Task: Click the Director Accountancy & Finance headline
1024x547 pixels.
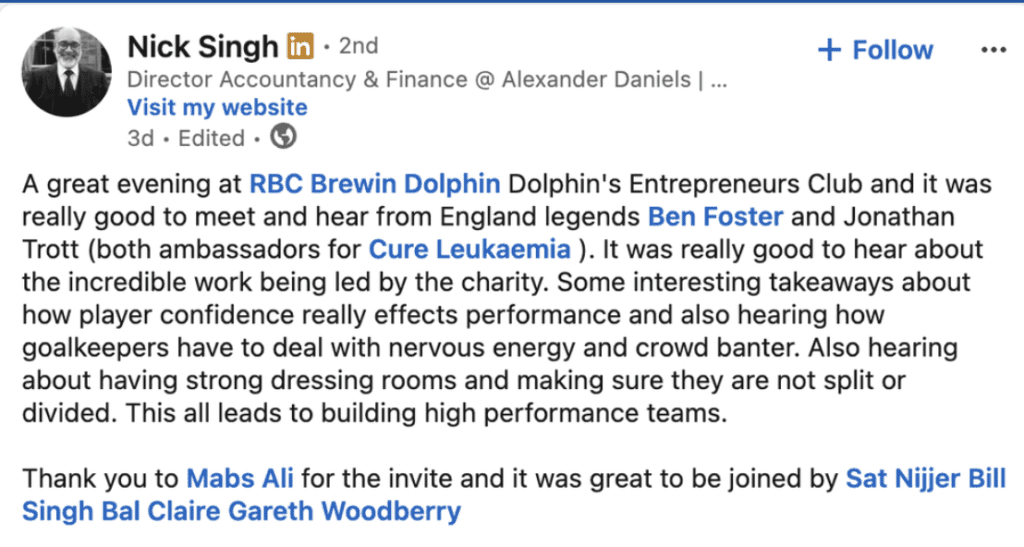Action: point(427,79)
